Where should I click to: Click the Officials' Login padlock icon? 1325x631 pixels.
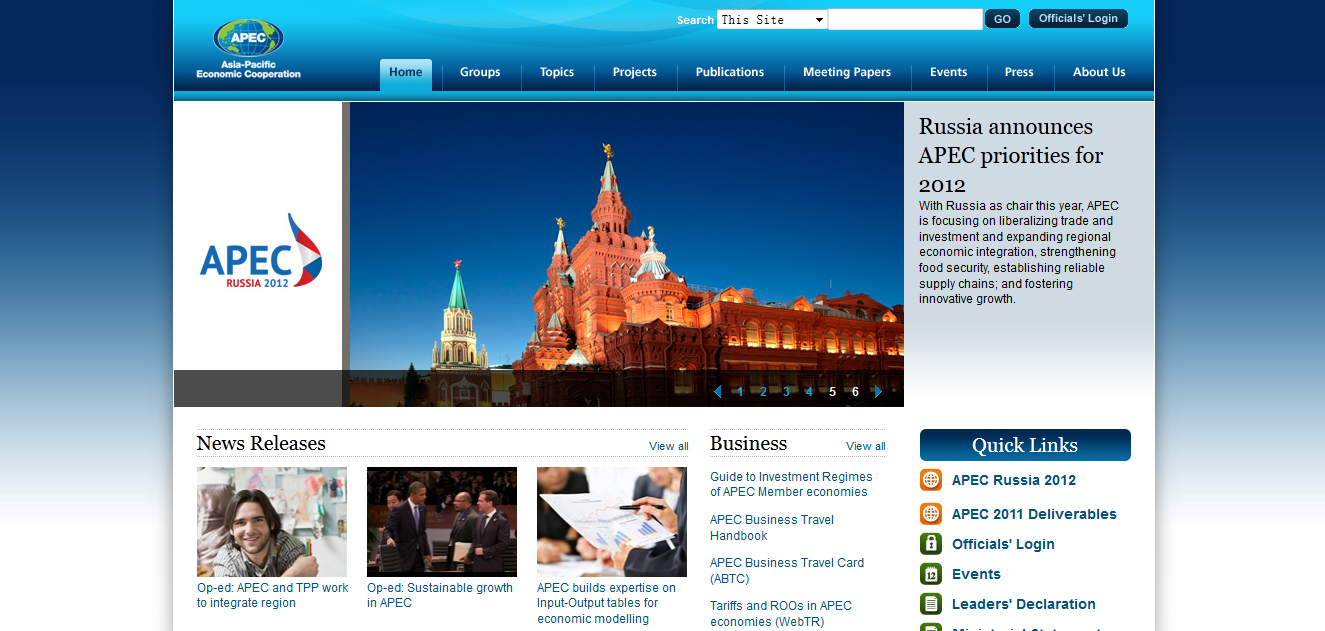(931, 544)
